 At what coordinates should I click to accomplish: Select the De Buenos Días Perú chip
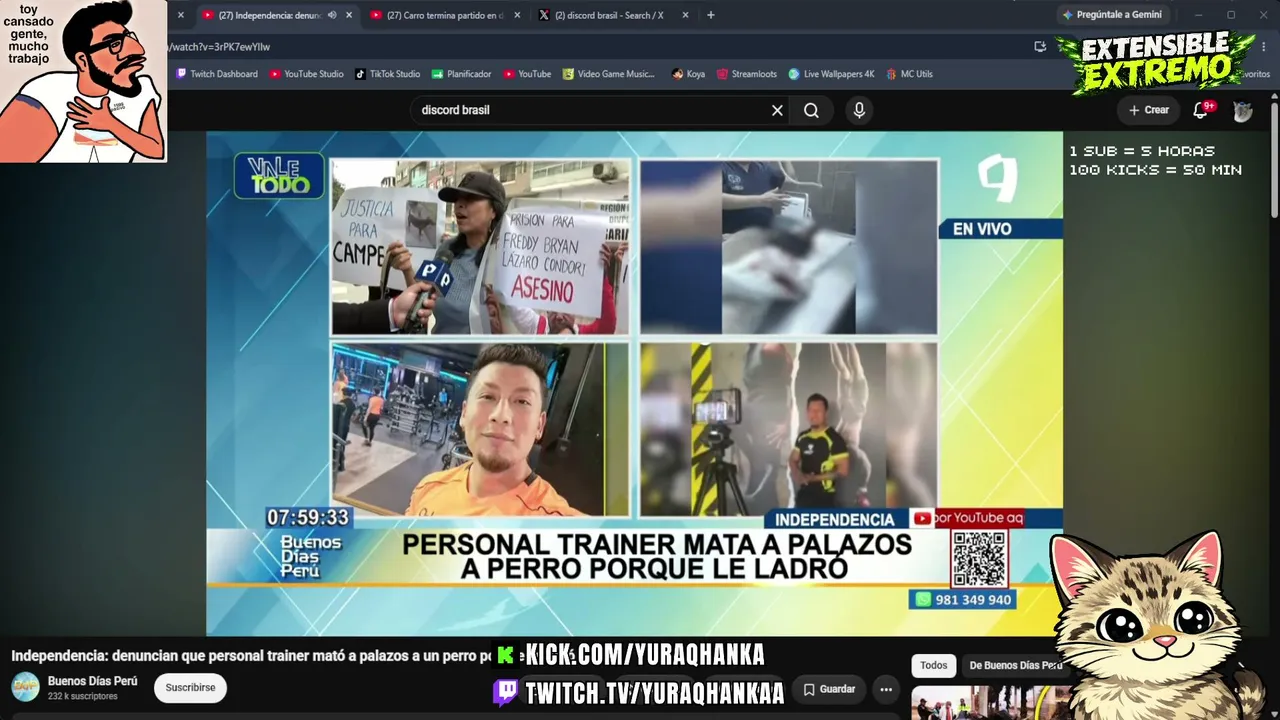tap(1013, 666)
